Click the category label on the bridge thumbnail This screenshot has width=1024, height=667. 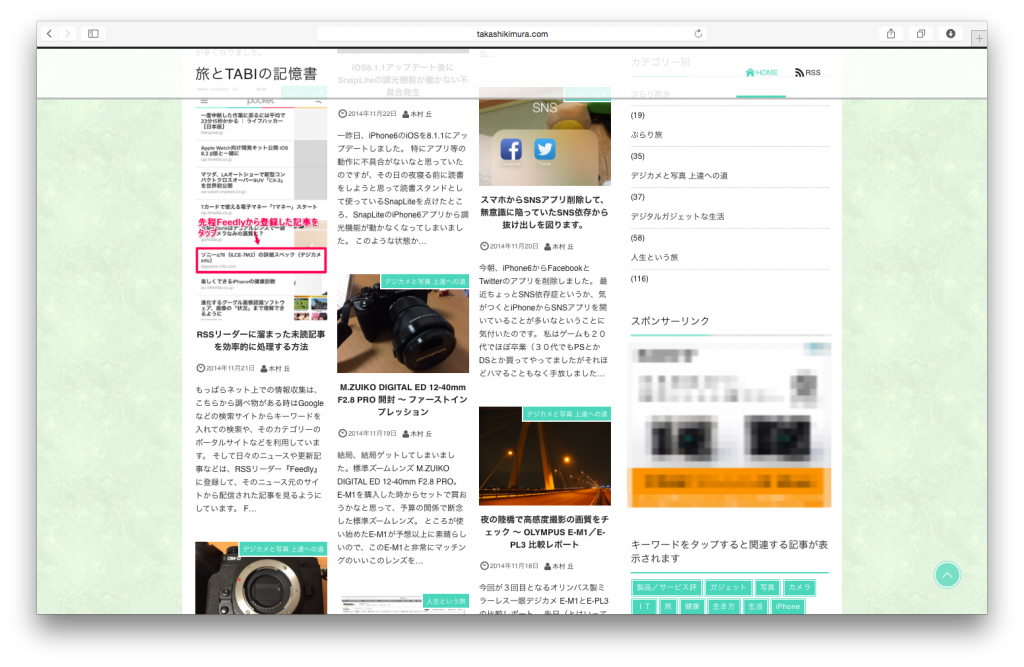(567, 414)
